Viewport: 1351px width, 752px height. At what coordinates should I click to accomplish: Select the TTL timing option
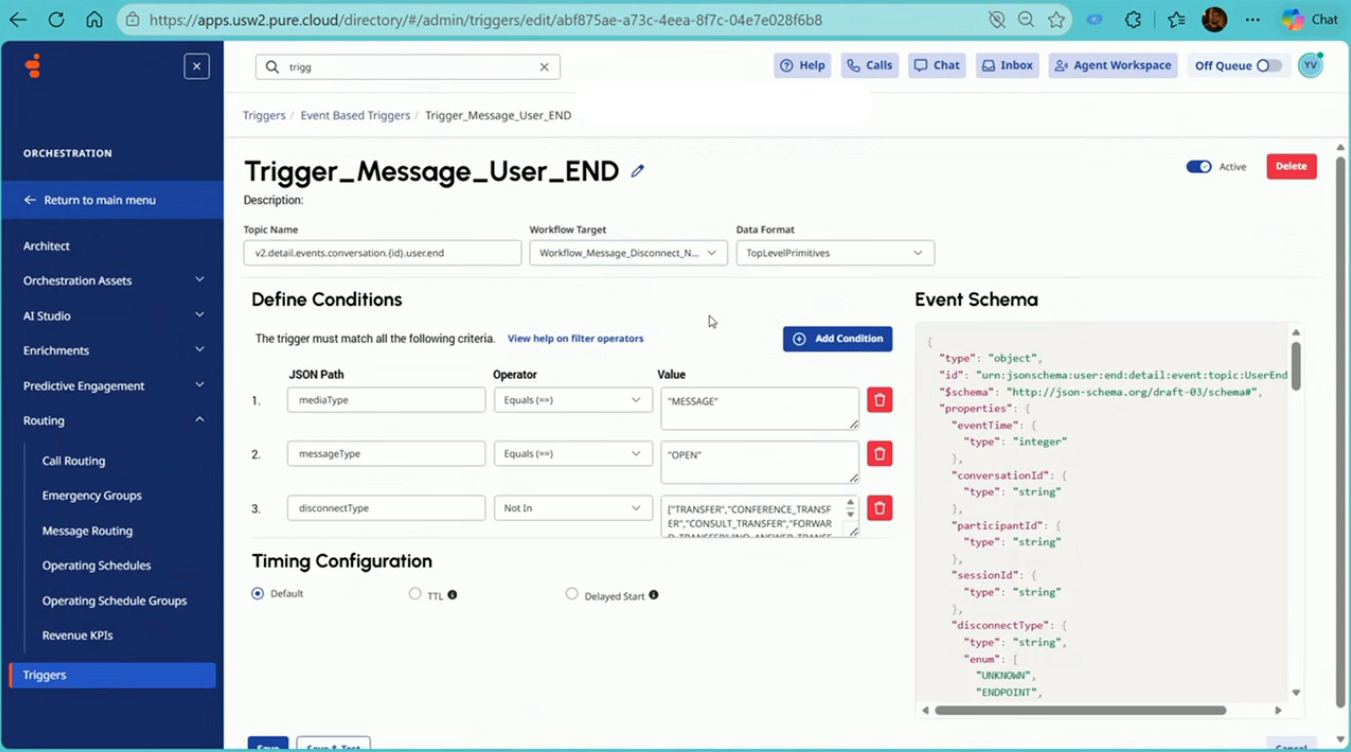[415, 594]
